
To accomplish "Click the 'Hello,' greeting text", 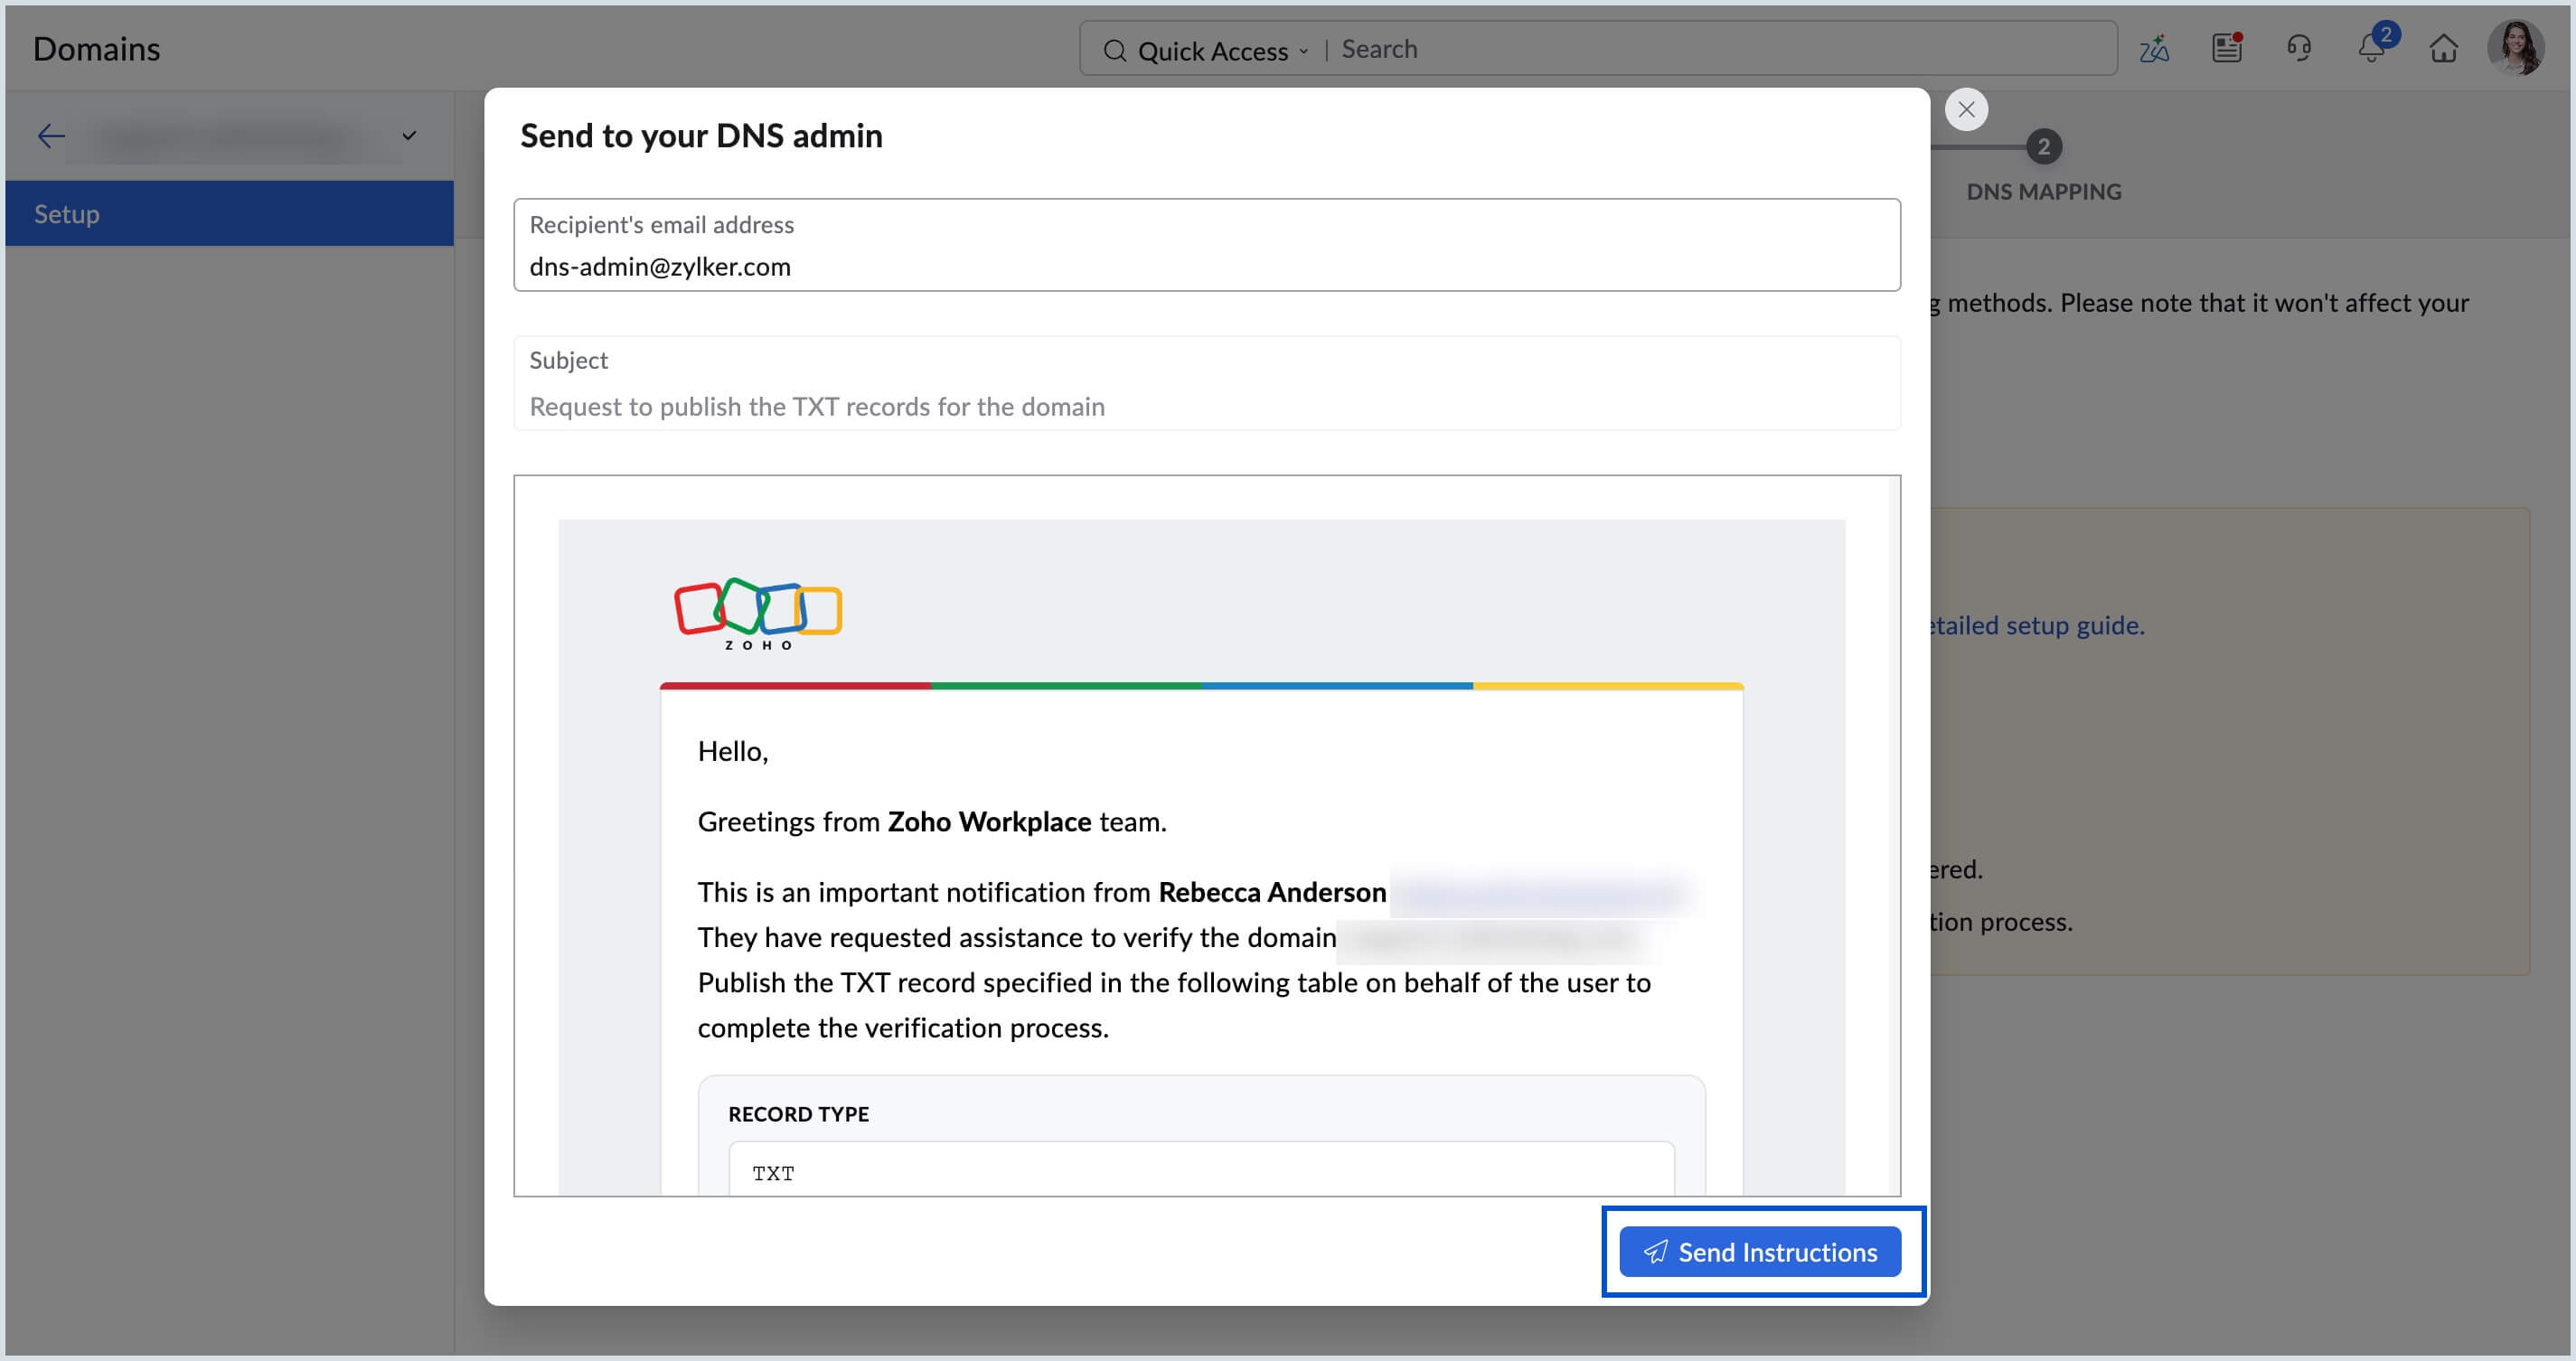I will tap(732, 751).
